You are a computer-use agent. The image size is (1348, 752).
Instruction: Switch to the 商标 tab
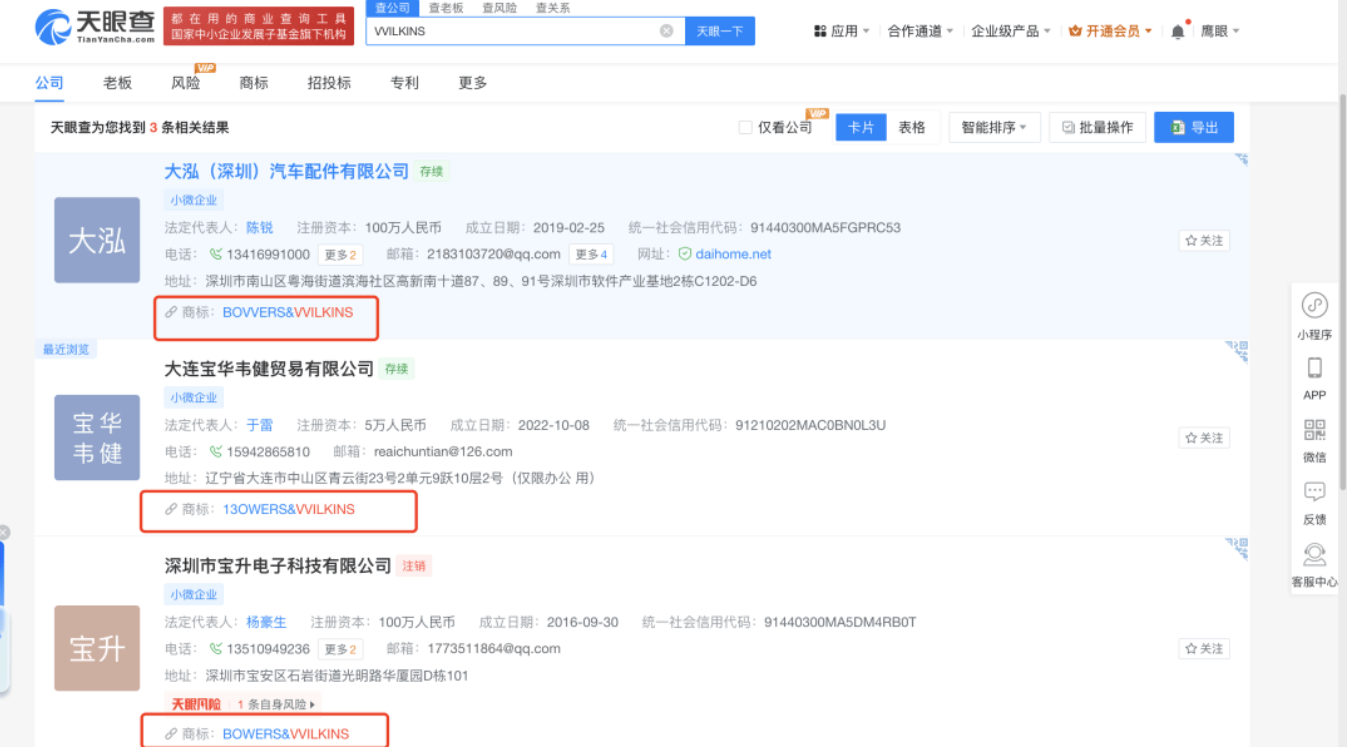tap(253, 82)
